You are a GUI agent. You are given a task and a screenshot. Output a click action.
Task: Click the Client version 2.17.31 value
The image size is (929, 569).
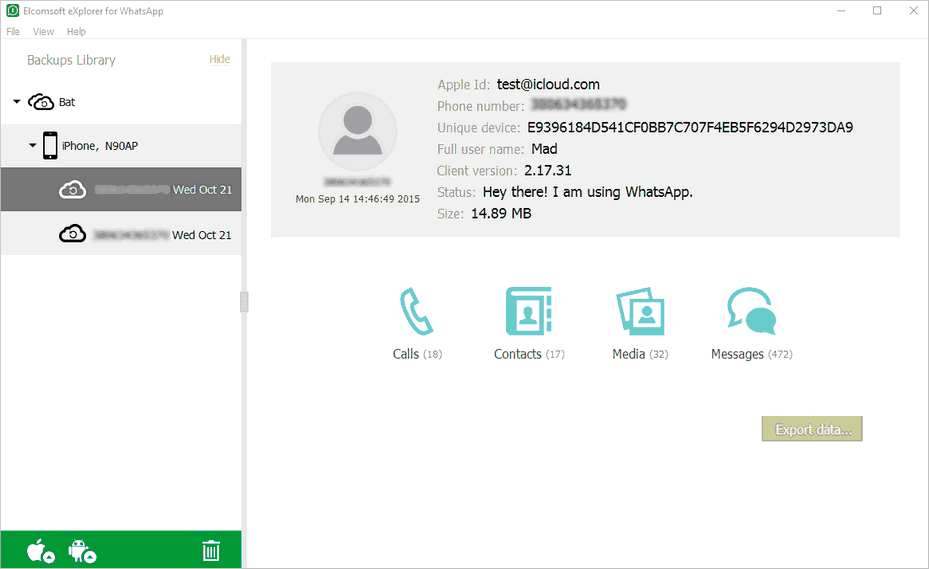[547, 171]
